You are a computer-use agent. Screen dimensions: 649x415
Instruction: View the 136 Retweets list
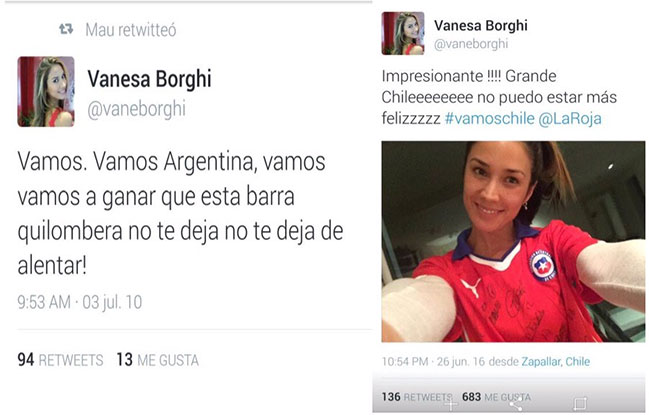click(x=417, y=397)
